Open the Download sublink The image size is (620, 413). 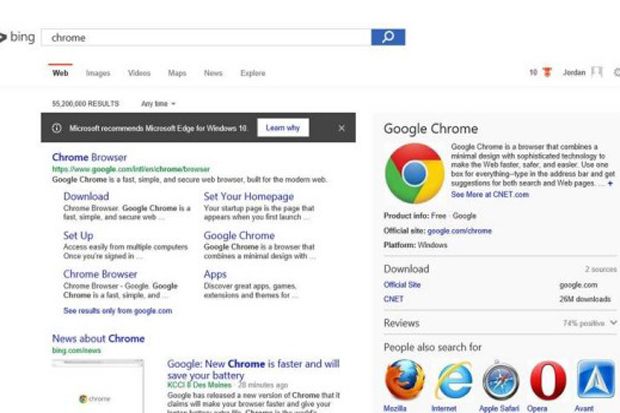pos(86,196)
